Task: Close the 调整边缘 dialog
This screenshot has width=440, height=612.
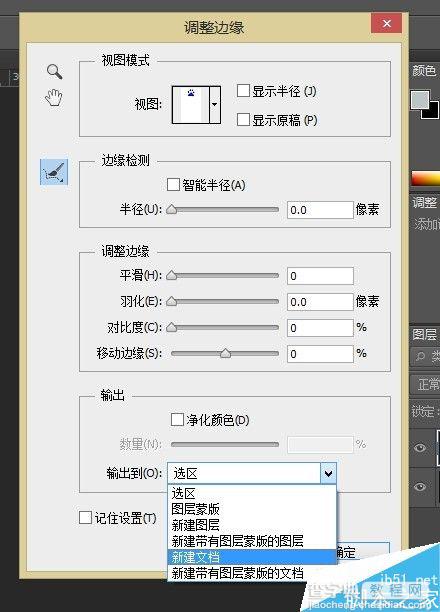Action: [387, 23]
